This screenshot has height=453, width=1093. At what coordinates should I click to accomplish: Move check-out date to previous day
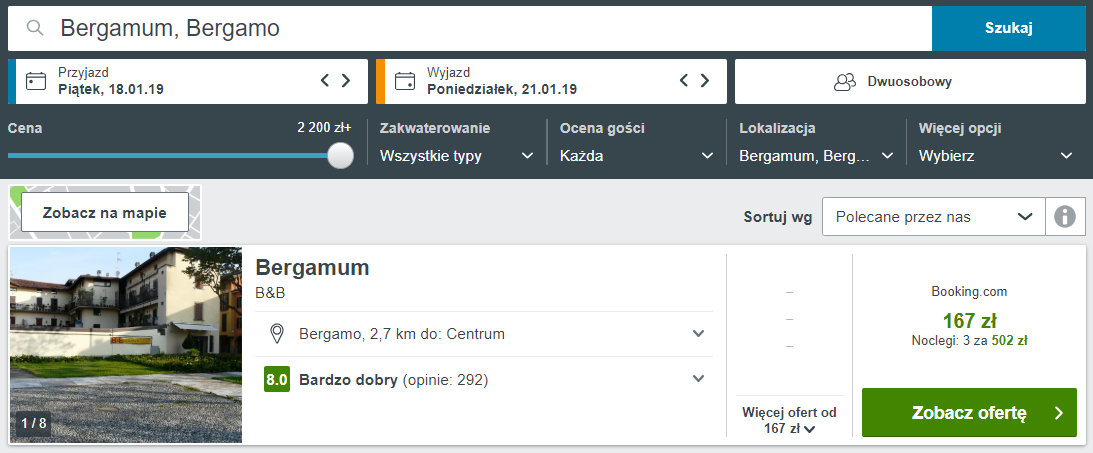click(684, 80)
